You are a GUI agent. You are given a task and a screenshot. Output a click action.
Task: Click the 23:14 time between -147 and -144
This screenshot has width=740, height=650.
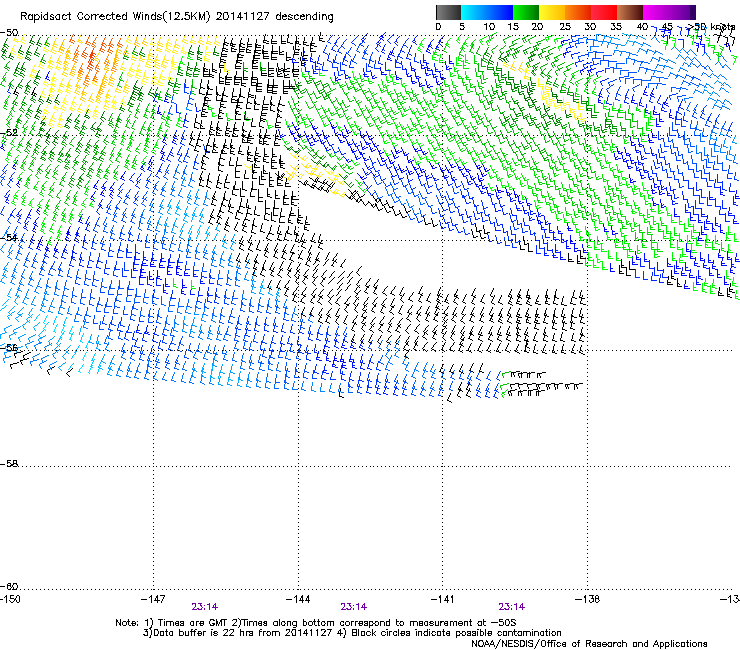(x=205, y=607)
